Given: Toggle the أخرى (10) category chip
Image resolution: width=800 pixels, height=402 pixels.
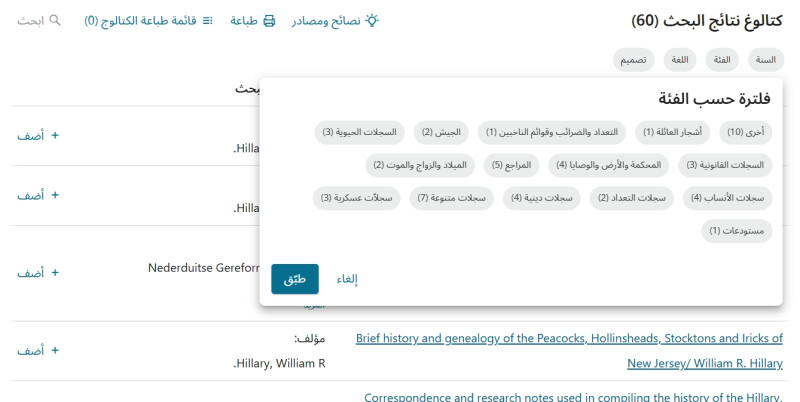Looking at the screenshot, I should (x=745, y=132).
